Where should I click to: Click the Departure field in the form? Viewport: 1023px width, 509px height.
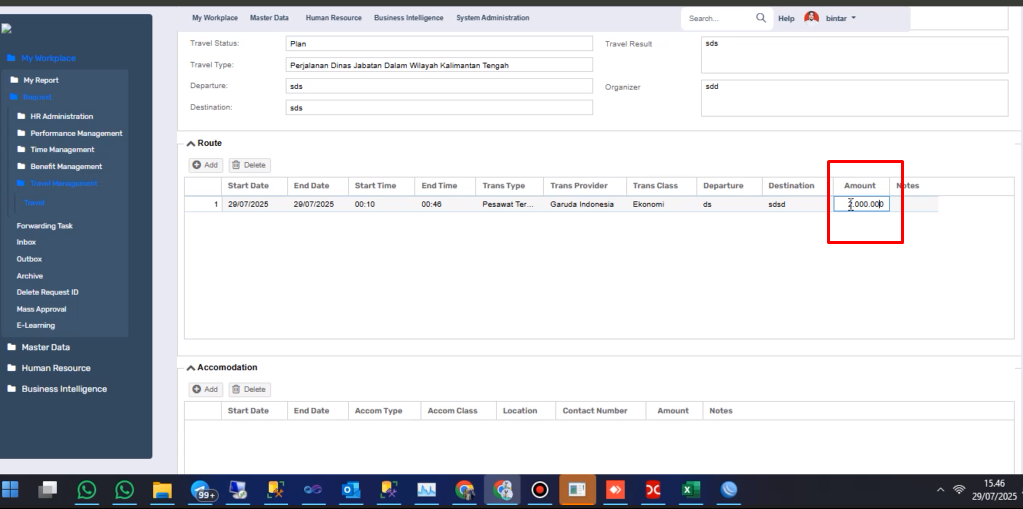[x=439, y=86]
